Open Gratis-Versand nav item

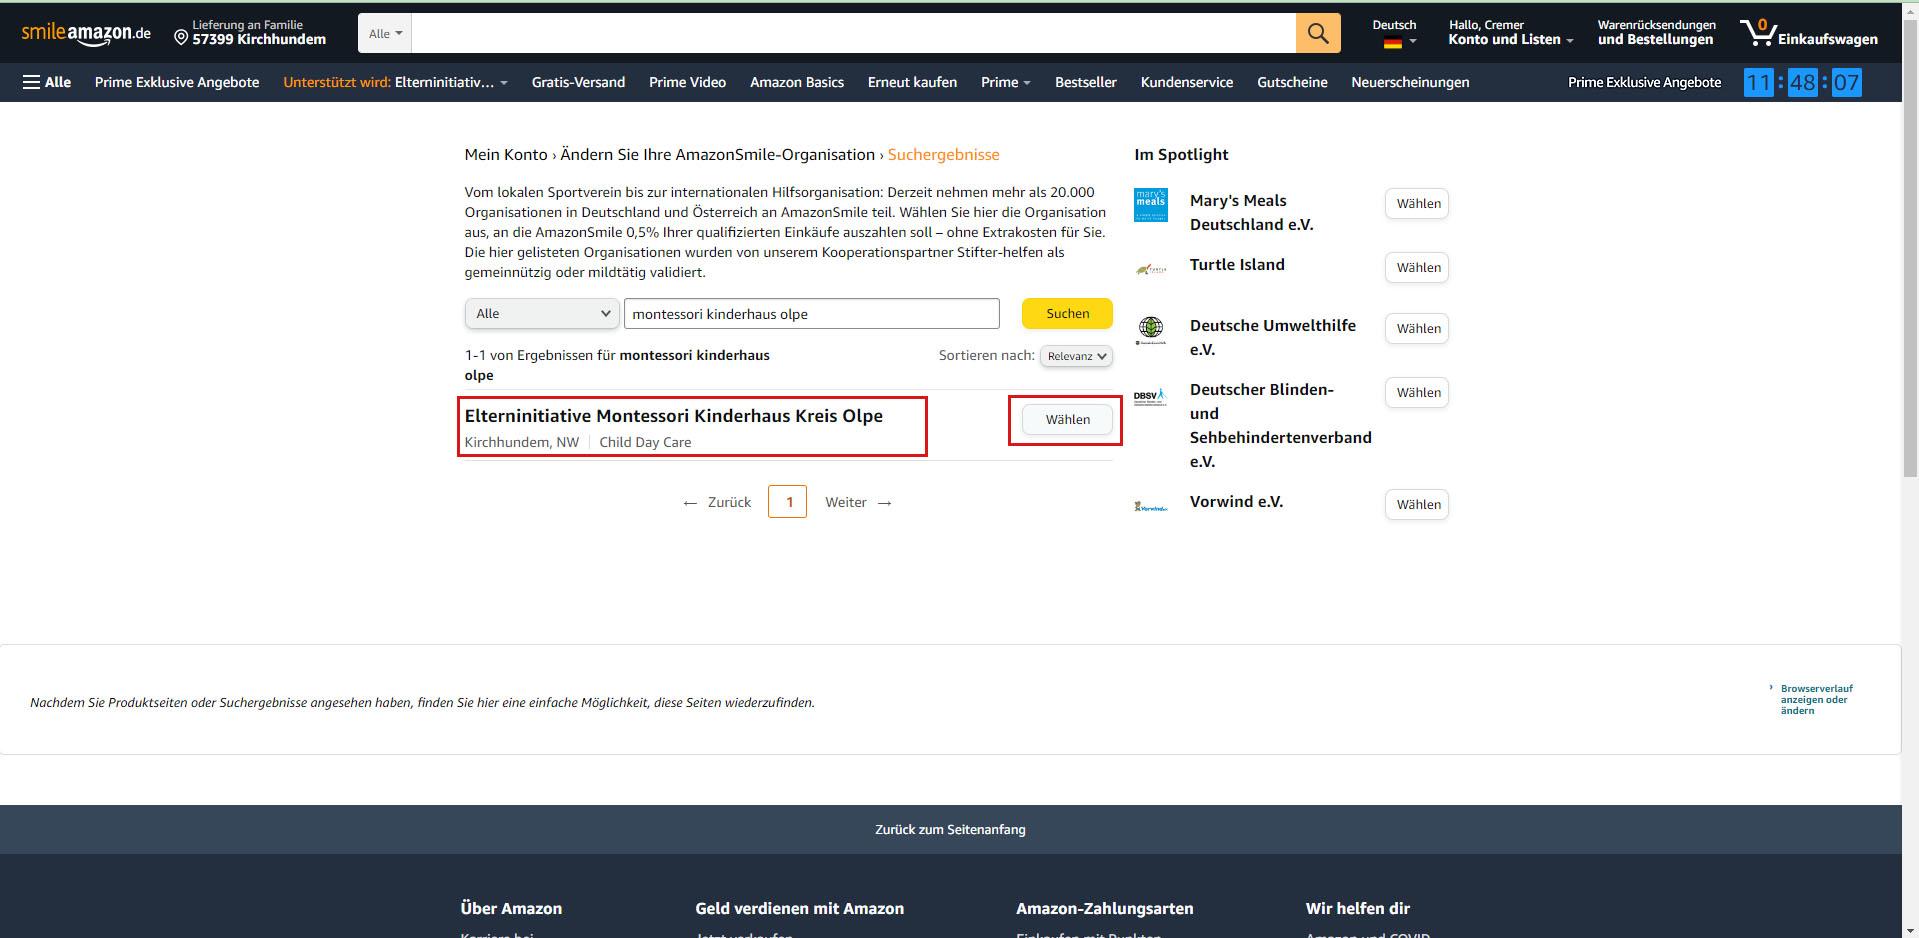tap(578, 82)
